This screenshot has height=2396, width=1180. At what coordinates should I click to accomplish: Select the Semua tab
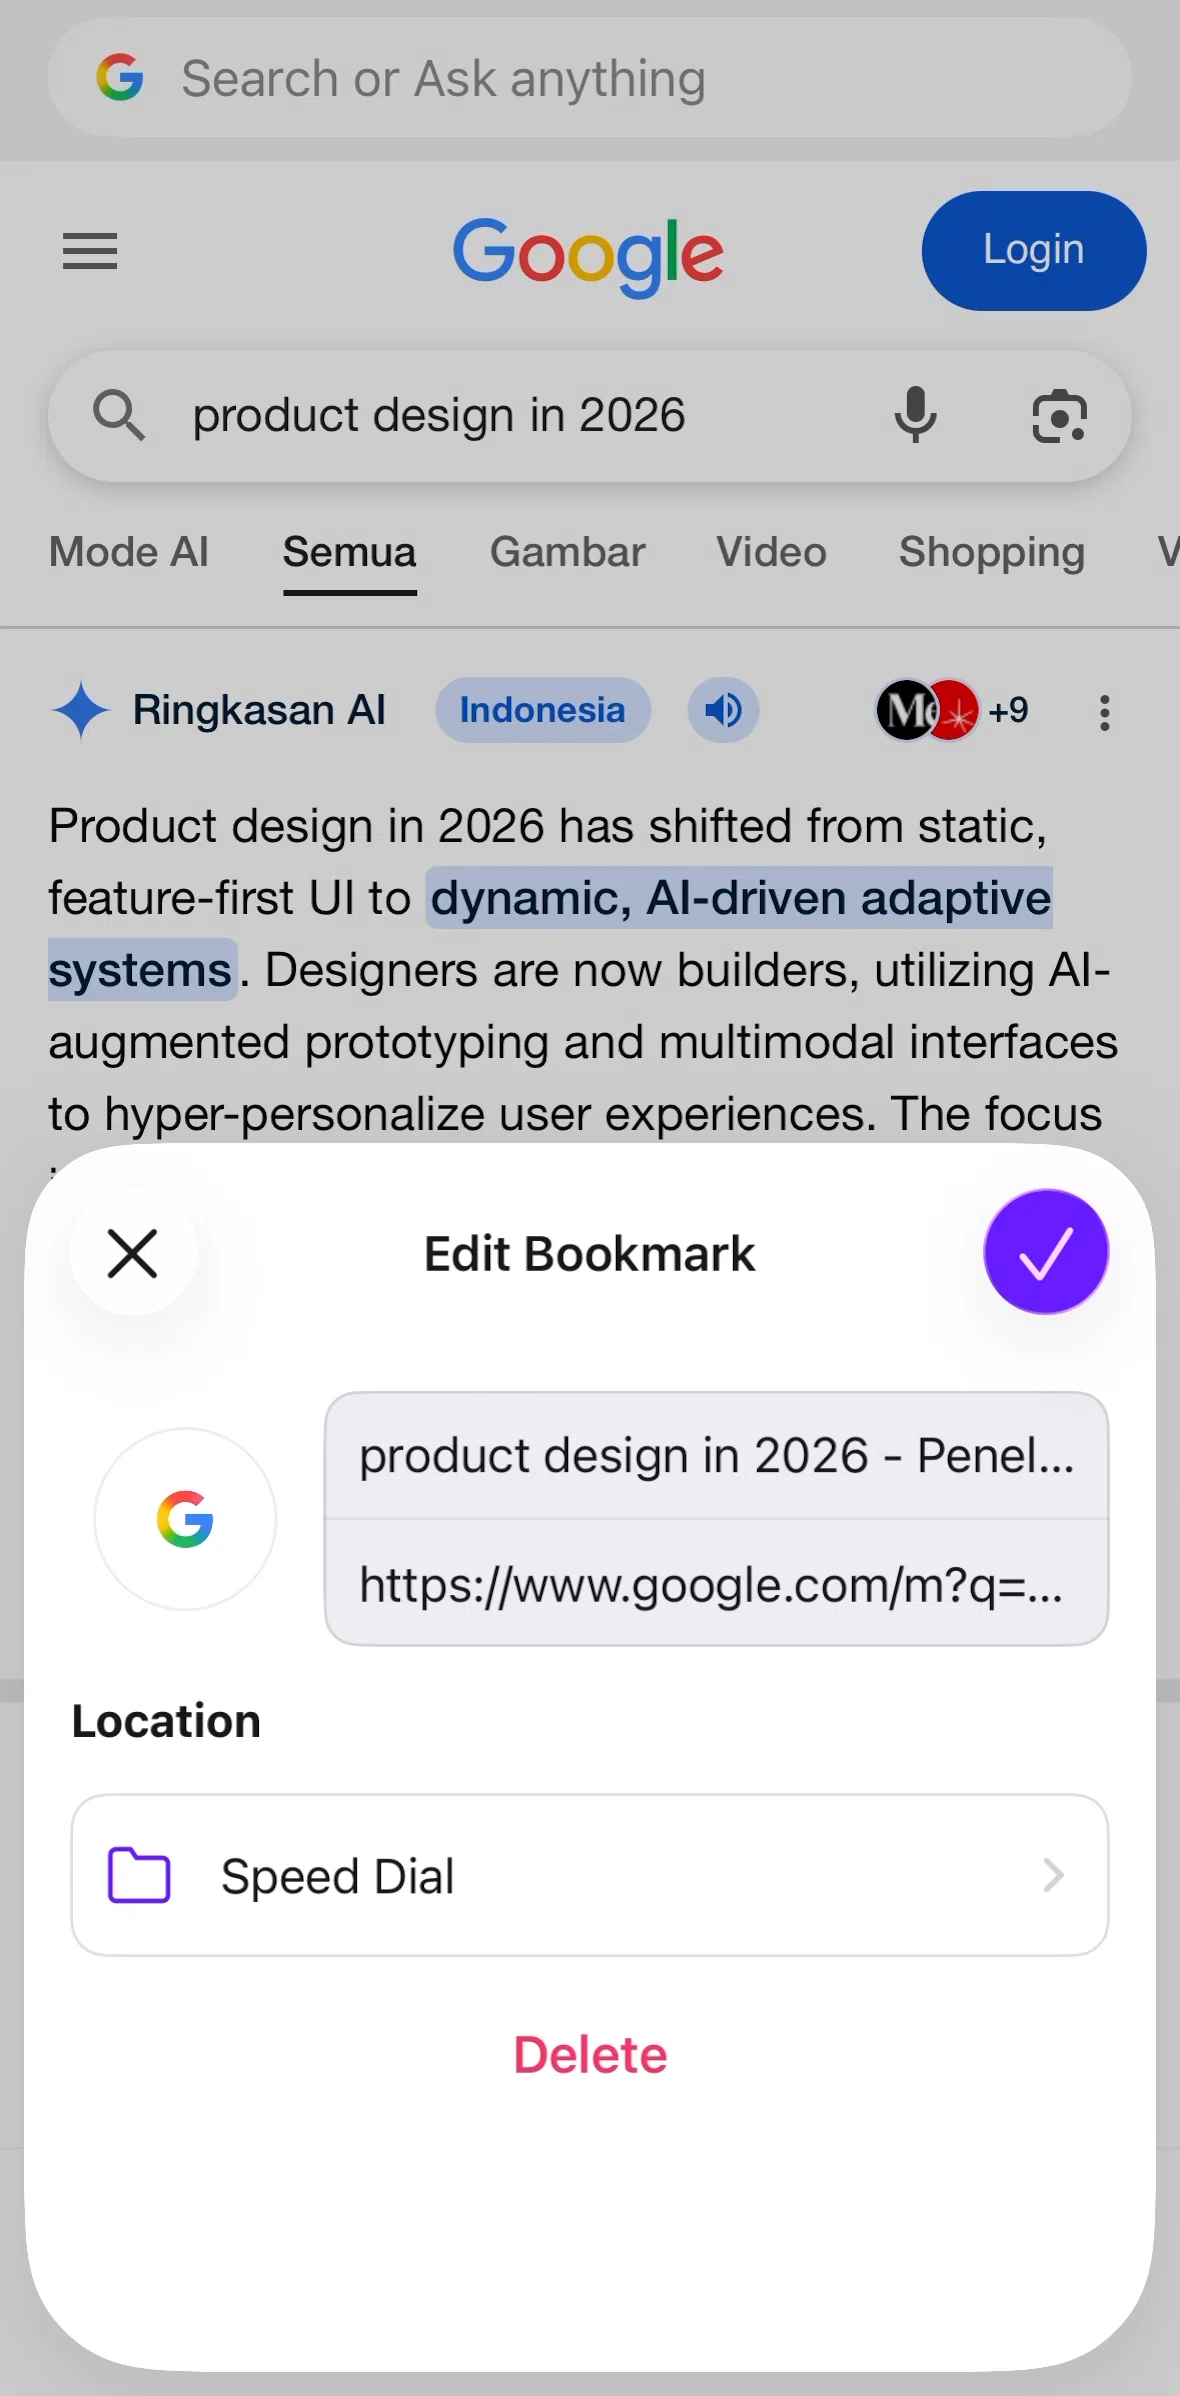(349, 553)
